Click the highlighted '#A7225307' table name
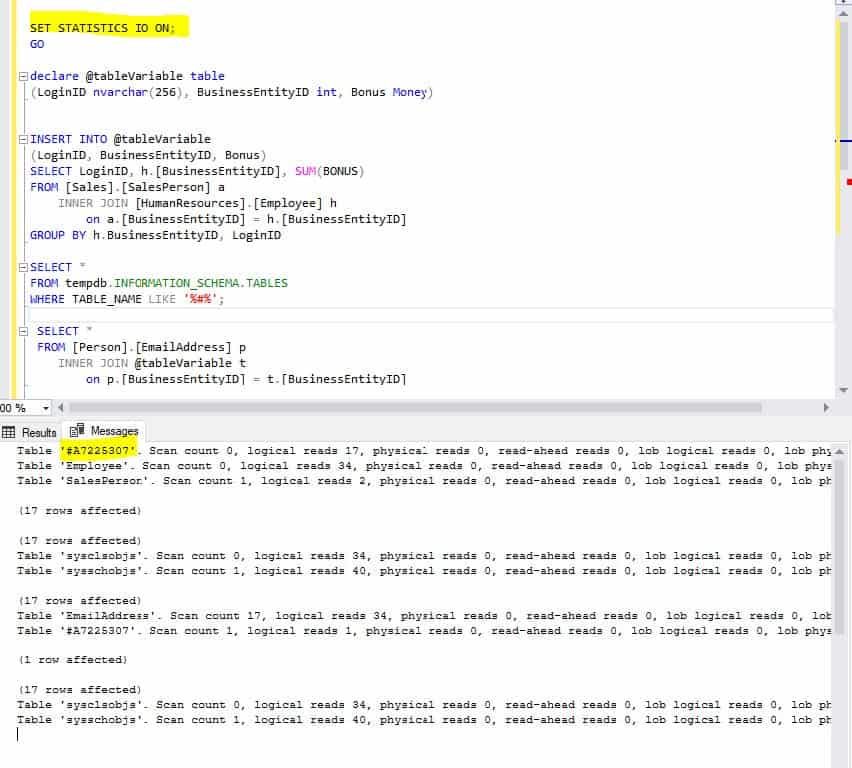852x768 pixels. coord(98,451)
